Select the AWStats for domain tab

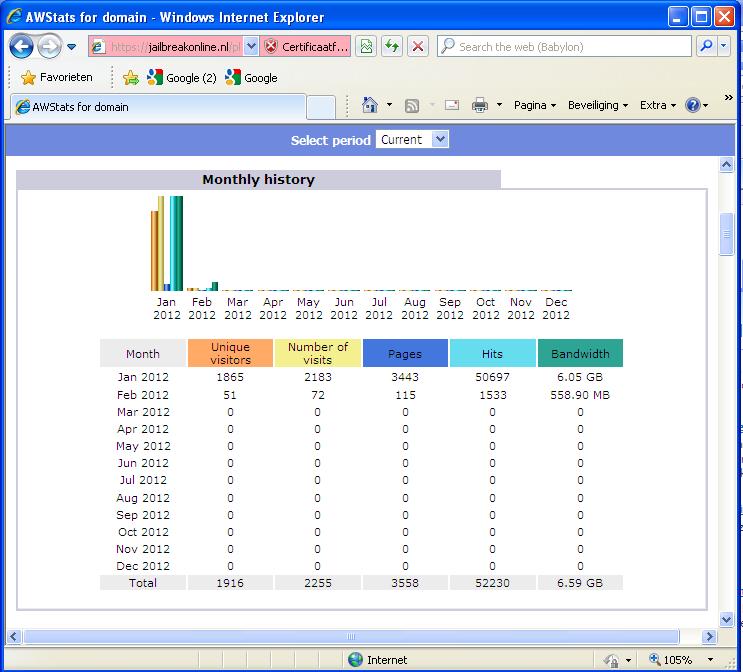click(158, 107)
